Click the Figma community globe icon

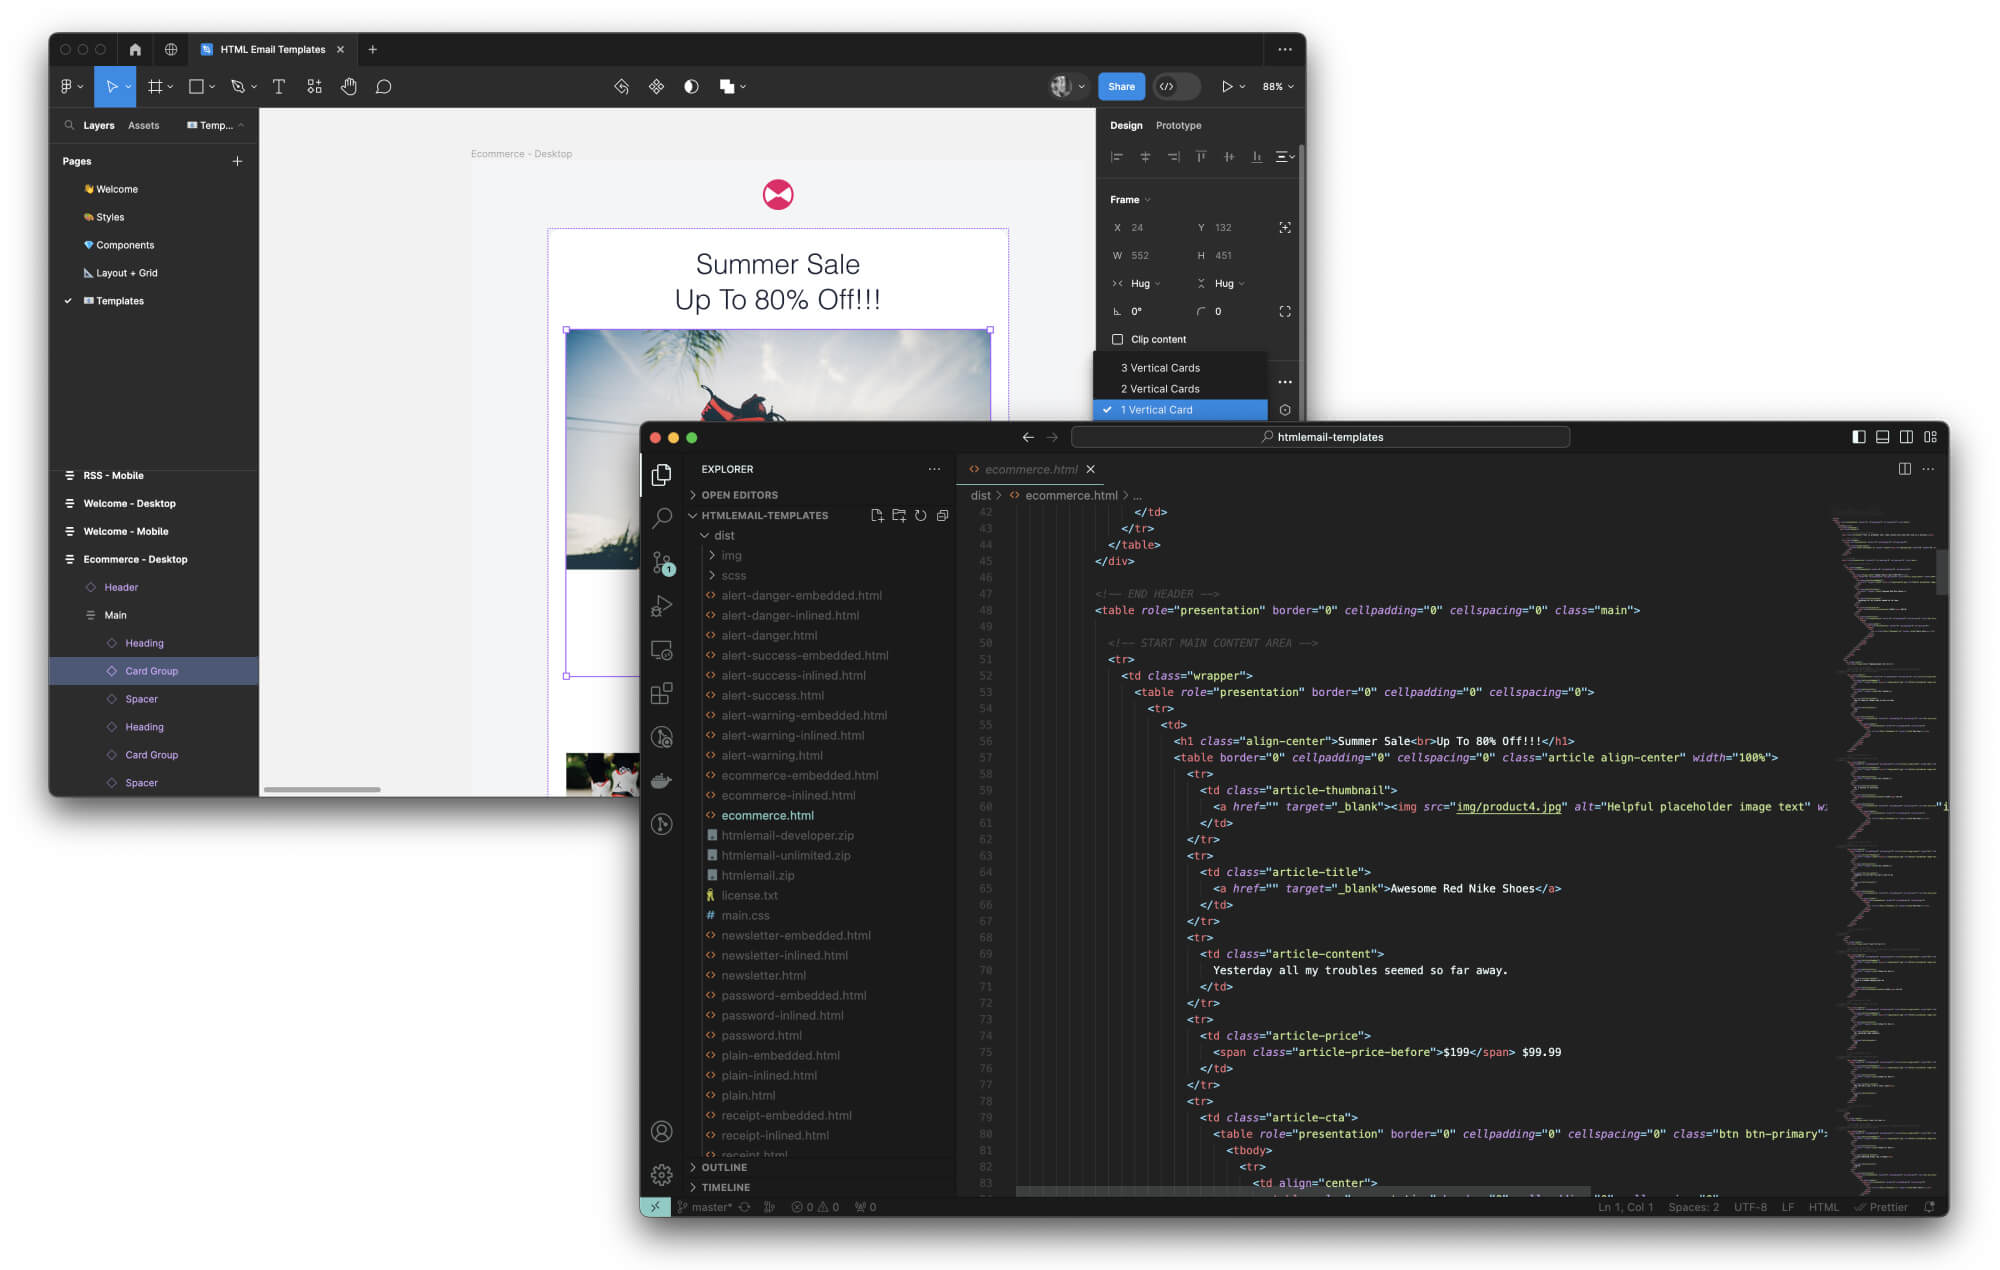coord(171,49)
